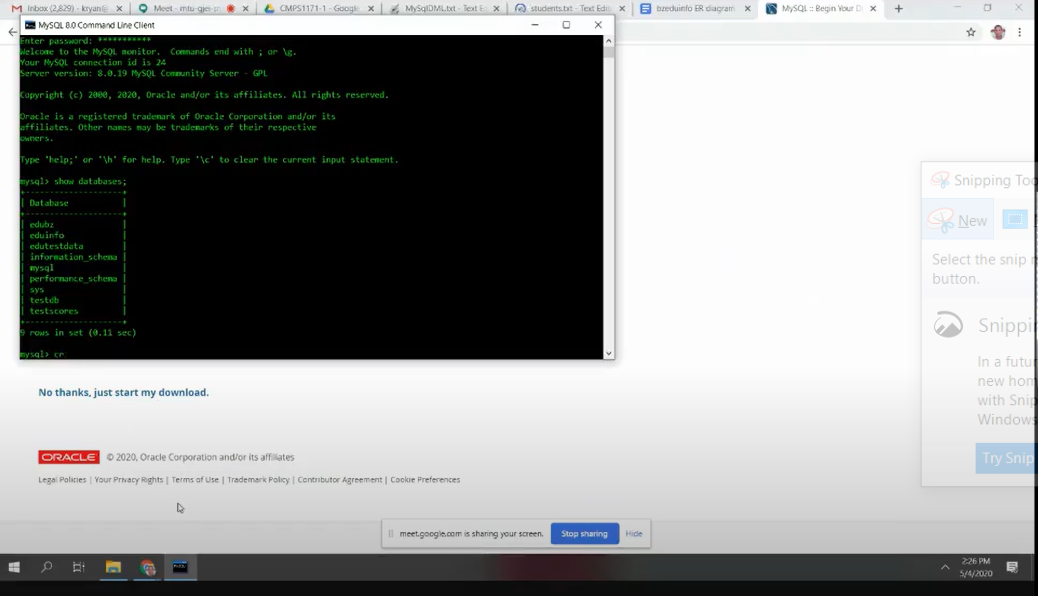Open the Action Center notifications icon
Screen dimensions: 1038x596
[x=1012, y=567]
